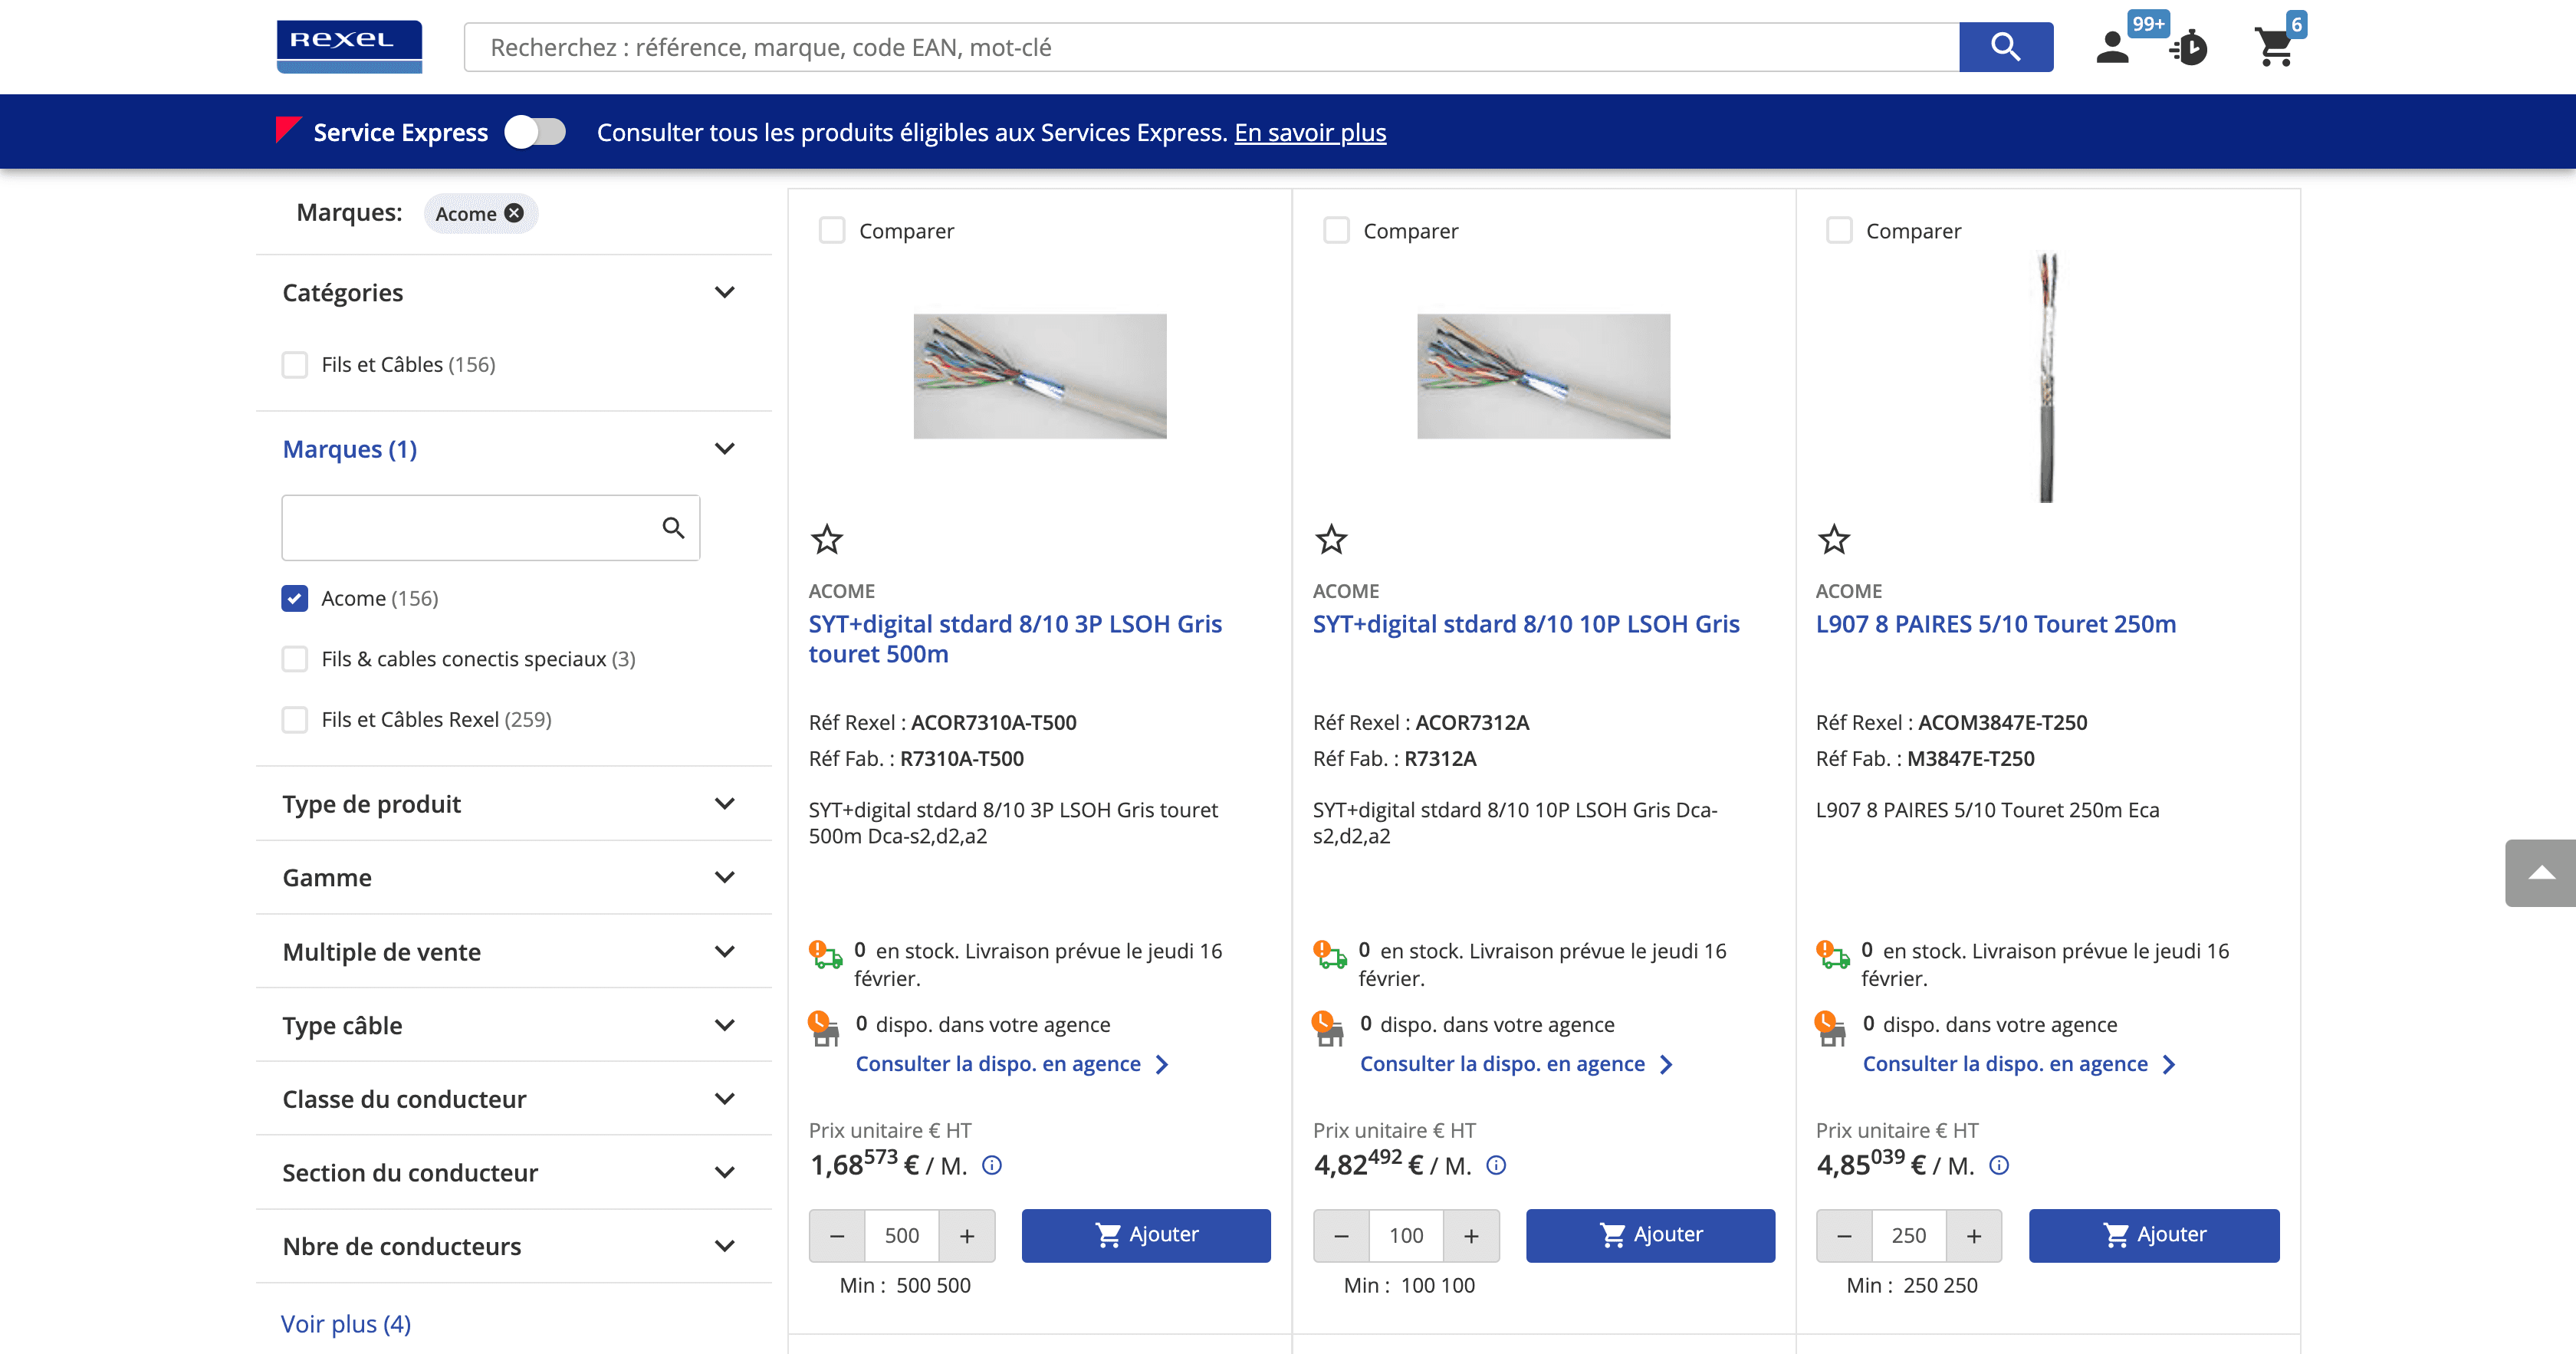
Task: Increase quantity for the 250 stepper
Action: [x=1974, y=1236]
